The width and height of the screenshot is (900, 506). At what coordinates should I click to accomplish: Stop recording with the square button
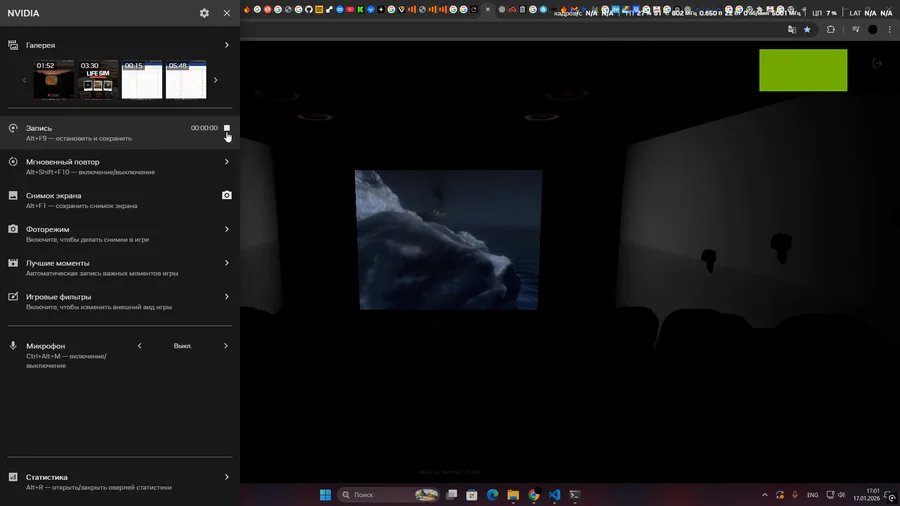click(227, 128)
